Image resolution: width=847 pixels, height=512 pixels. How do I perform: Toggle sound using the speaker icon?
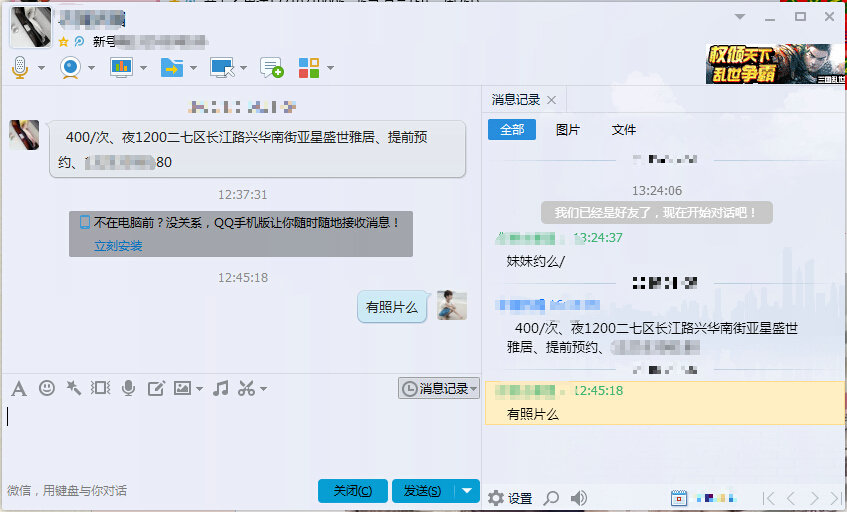click(x=578, y=497)
